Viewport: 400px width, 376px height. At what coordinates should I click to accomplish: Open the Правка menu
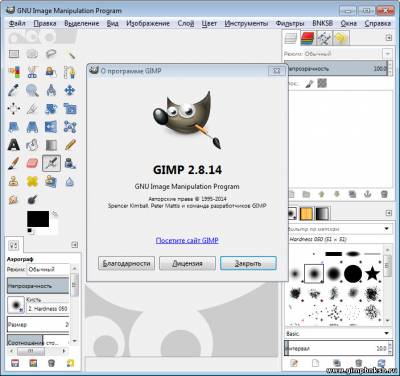click(45, 23)
